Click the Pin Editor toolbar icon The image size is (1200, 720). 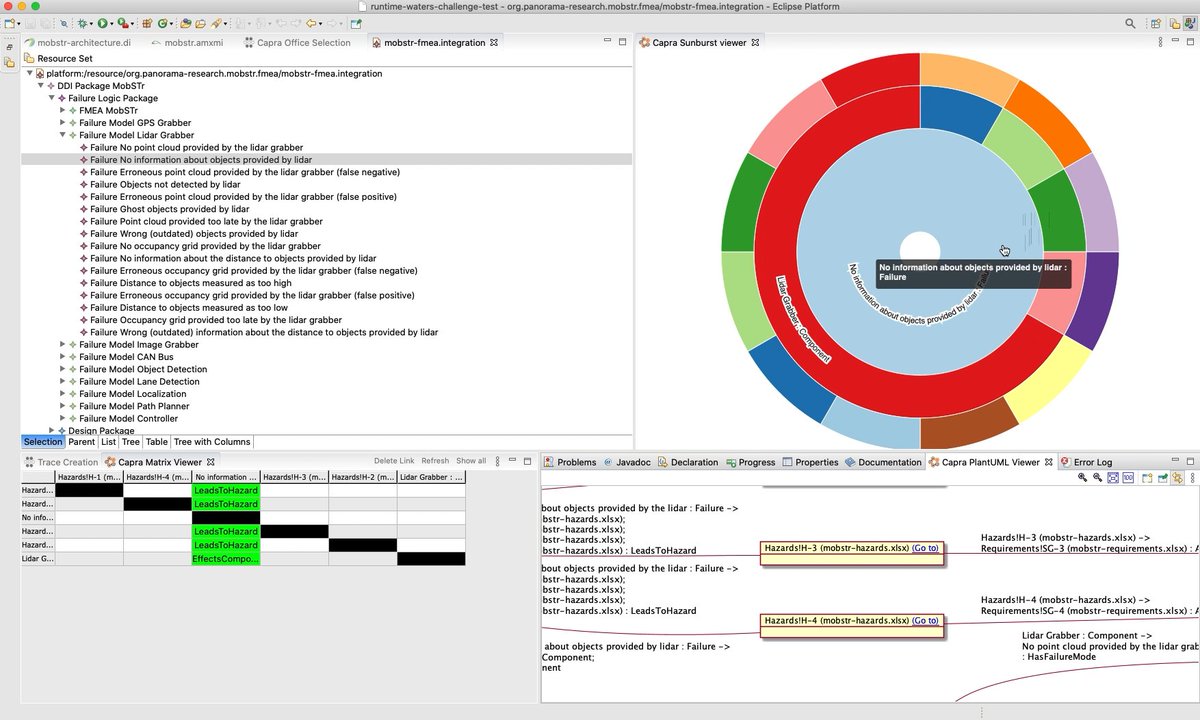point(356,23)
